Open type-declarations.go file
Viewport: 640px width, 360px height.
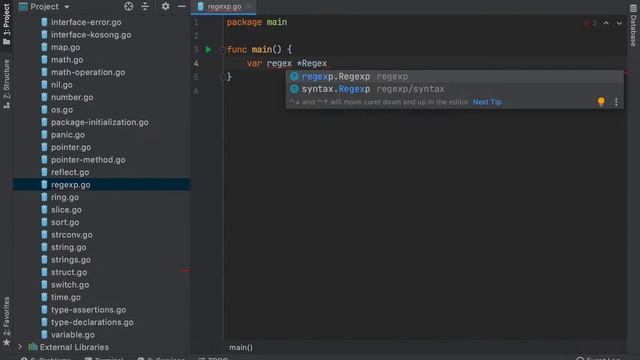coord(92,322)
